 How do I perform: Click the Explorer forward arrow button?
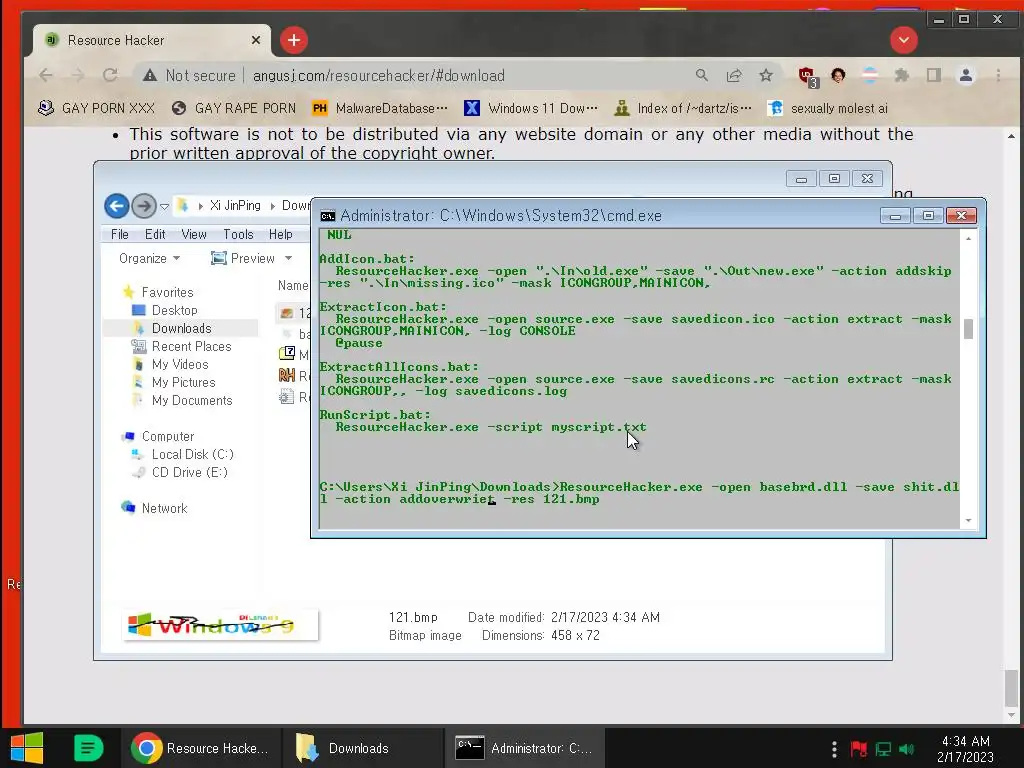tap(144, 206)
